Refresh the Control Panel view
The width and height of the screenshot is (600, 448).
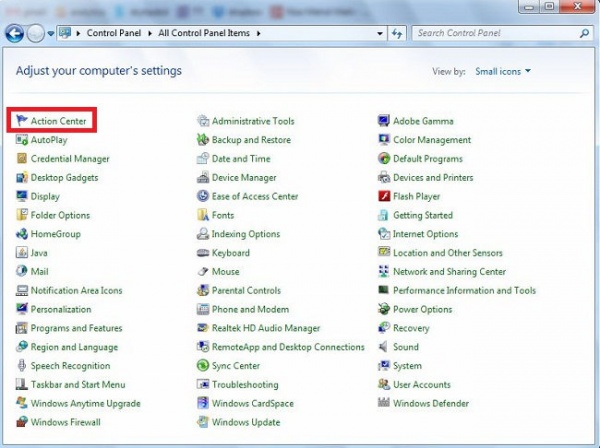click(397, 33)
